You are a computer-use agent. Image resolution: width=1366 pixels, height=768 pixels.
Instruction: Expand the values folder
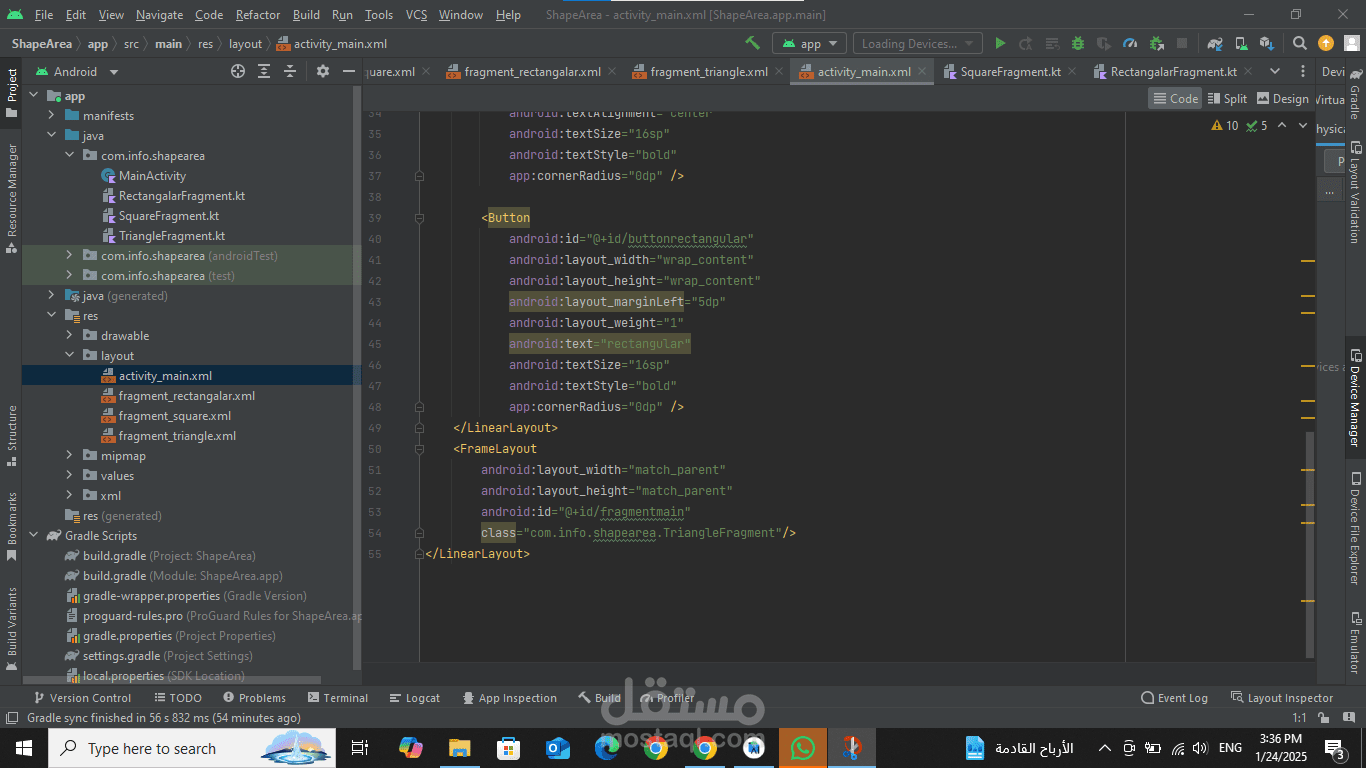tap(69, 476)
